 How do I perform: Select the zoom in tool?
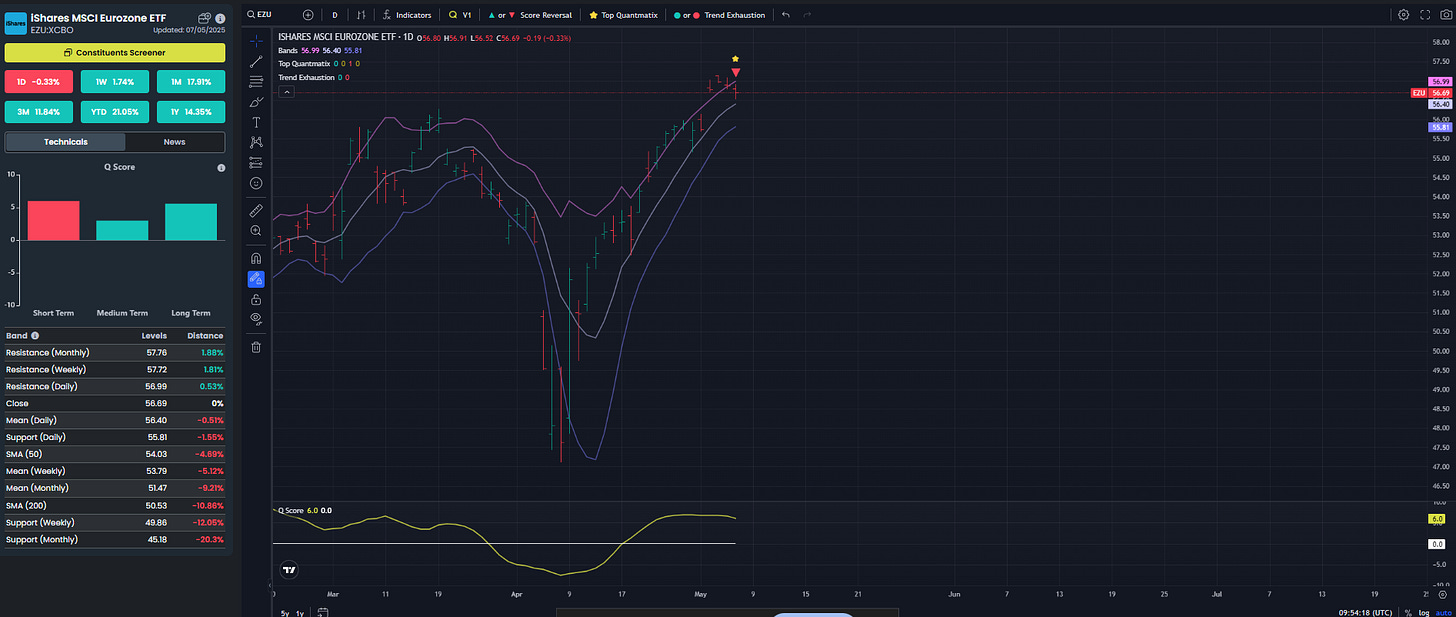point(257,230)
